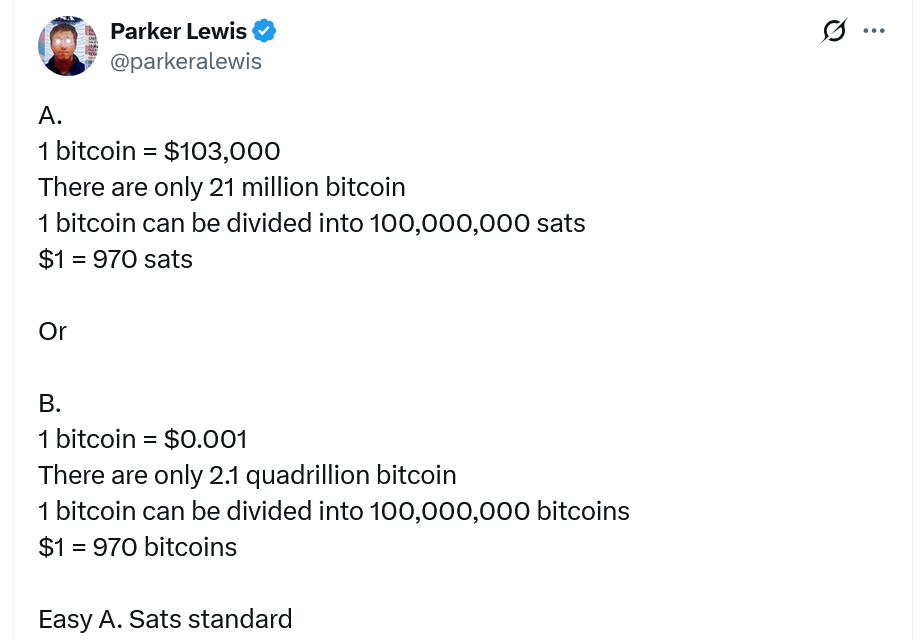Image resolution: width=924 pixels, height=640 pixels.
Task: Click the line ending in "100,000,000 bitcoins"
Action: coord(334,511)
